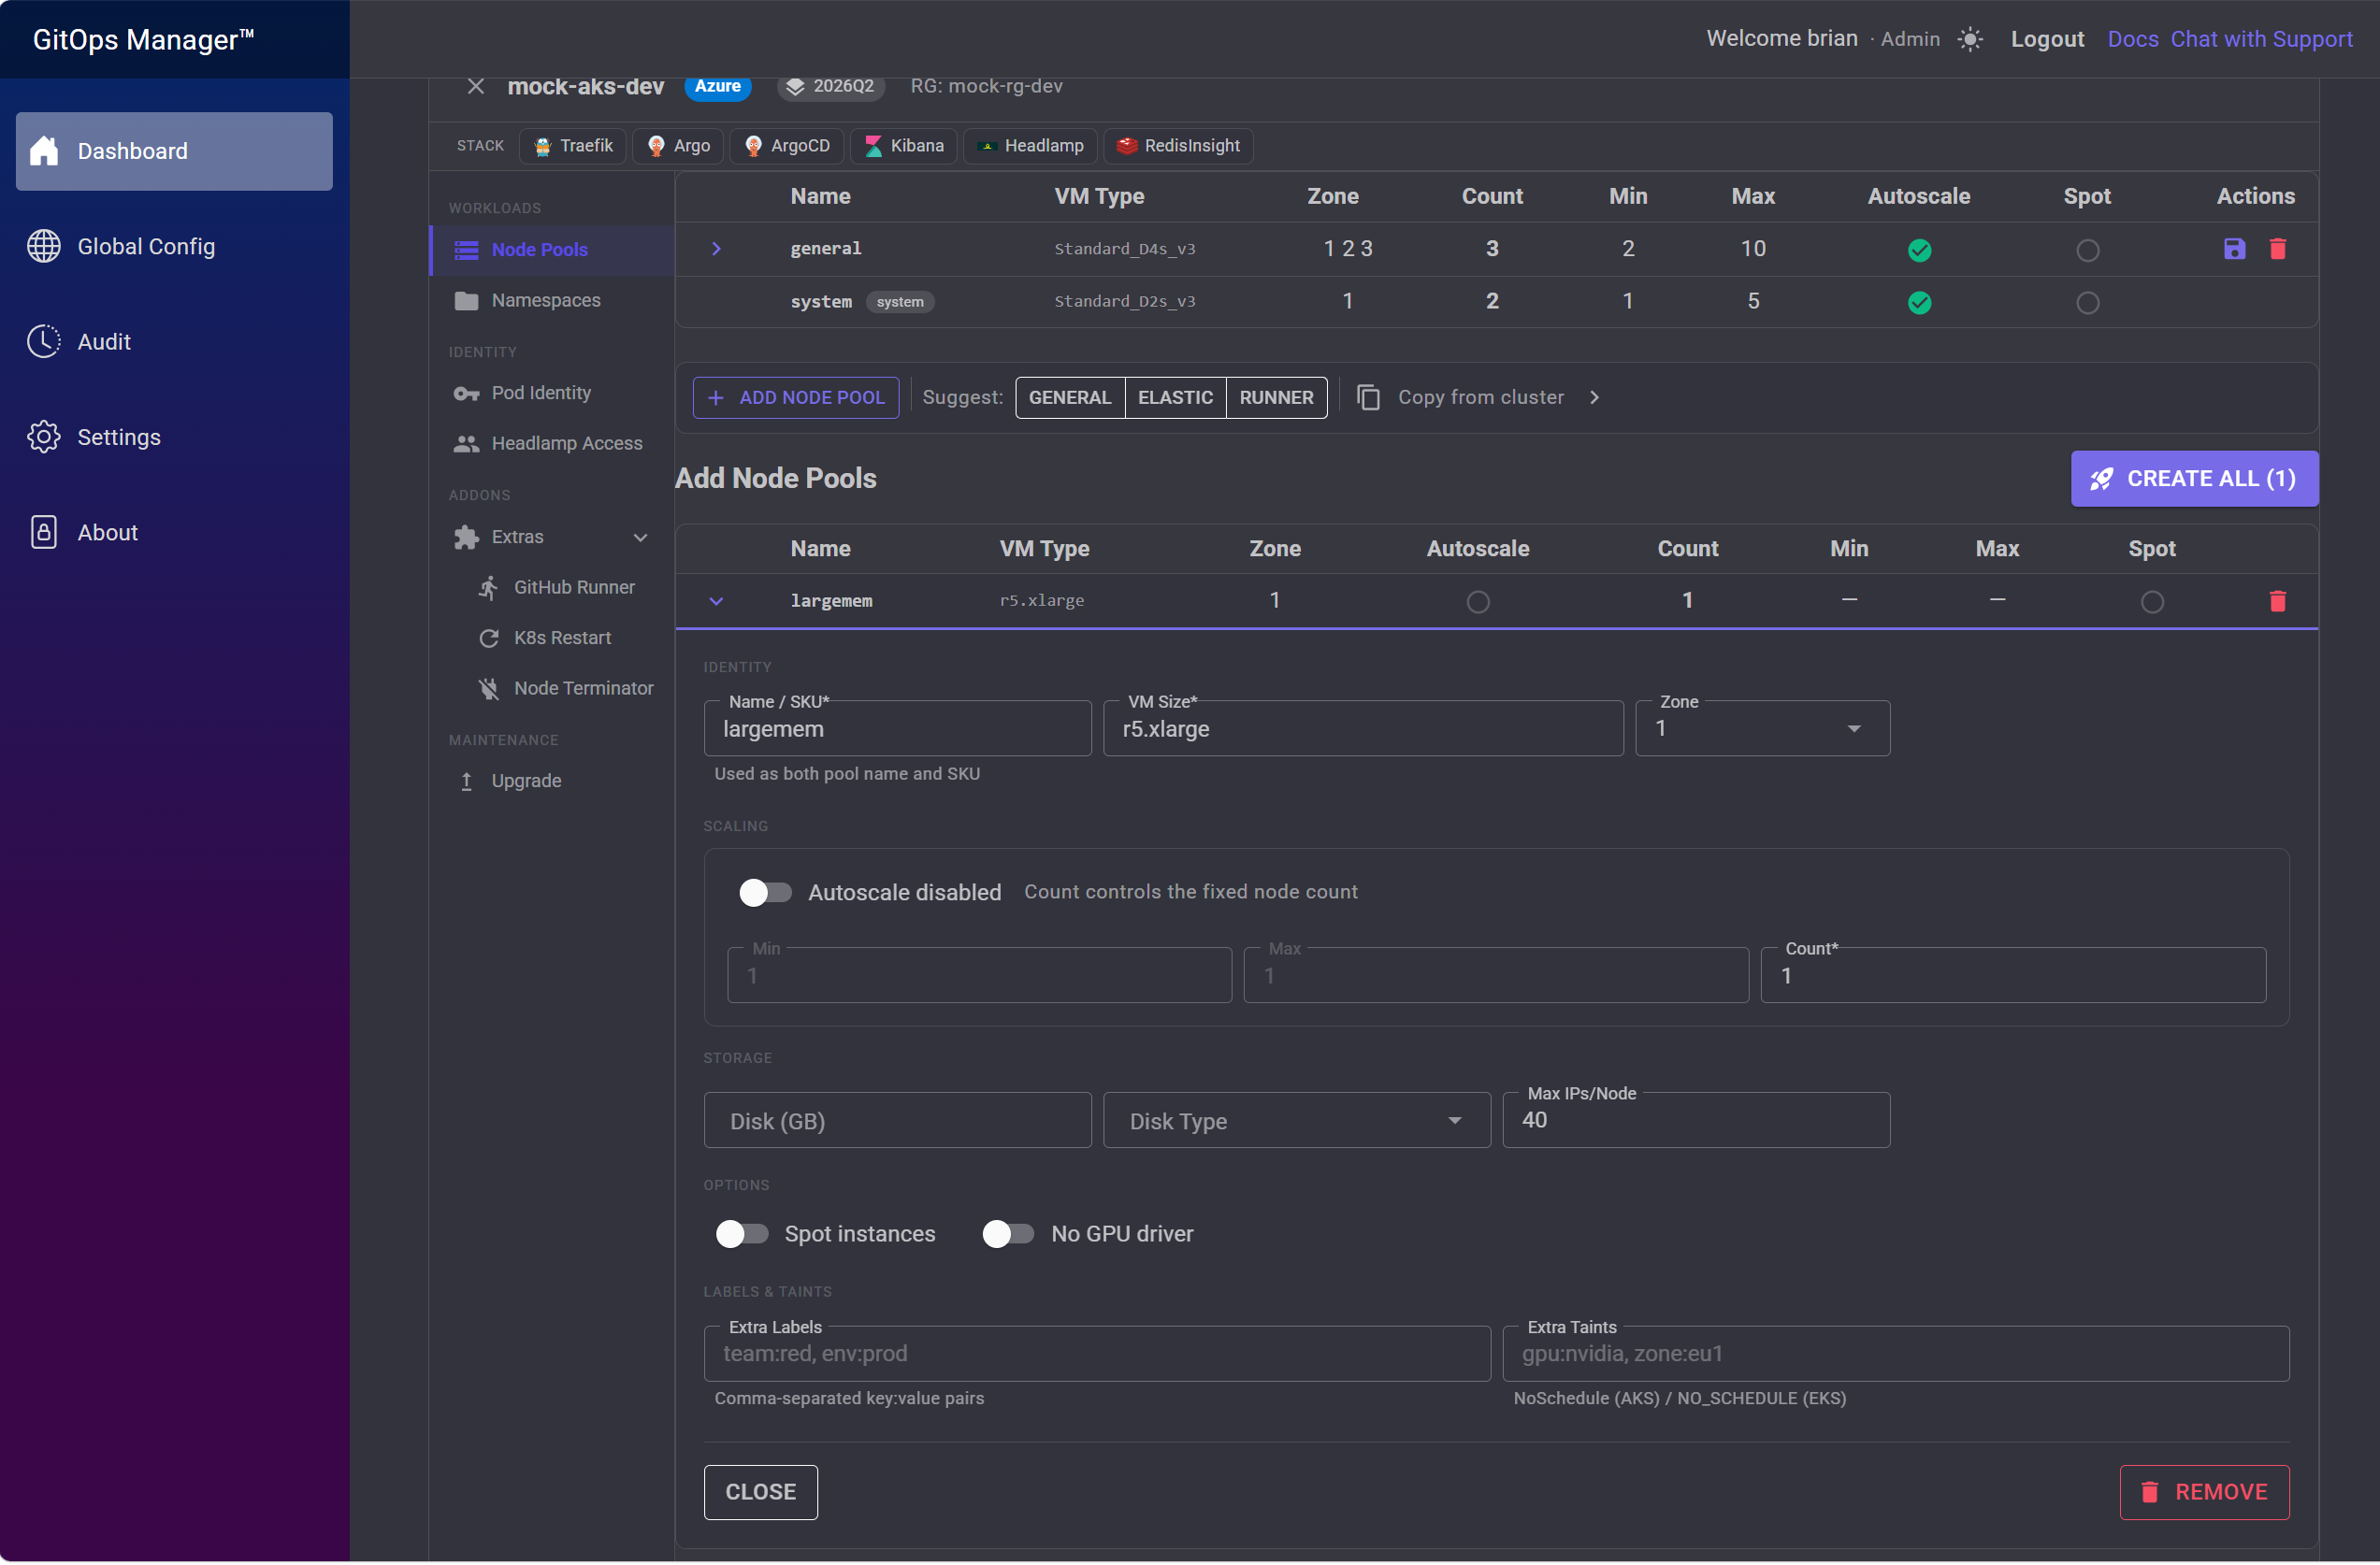The height and width of the screenshot is (1565, 2380).
Task: Toggle Spot for system pool
Action: [2088, 303]
